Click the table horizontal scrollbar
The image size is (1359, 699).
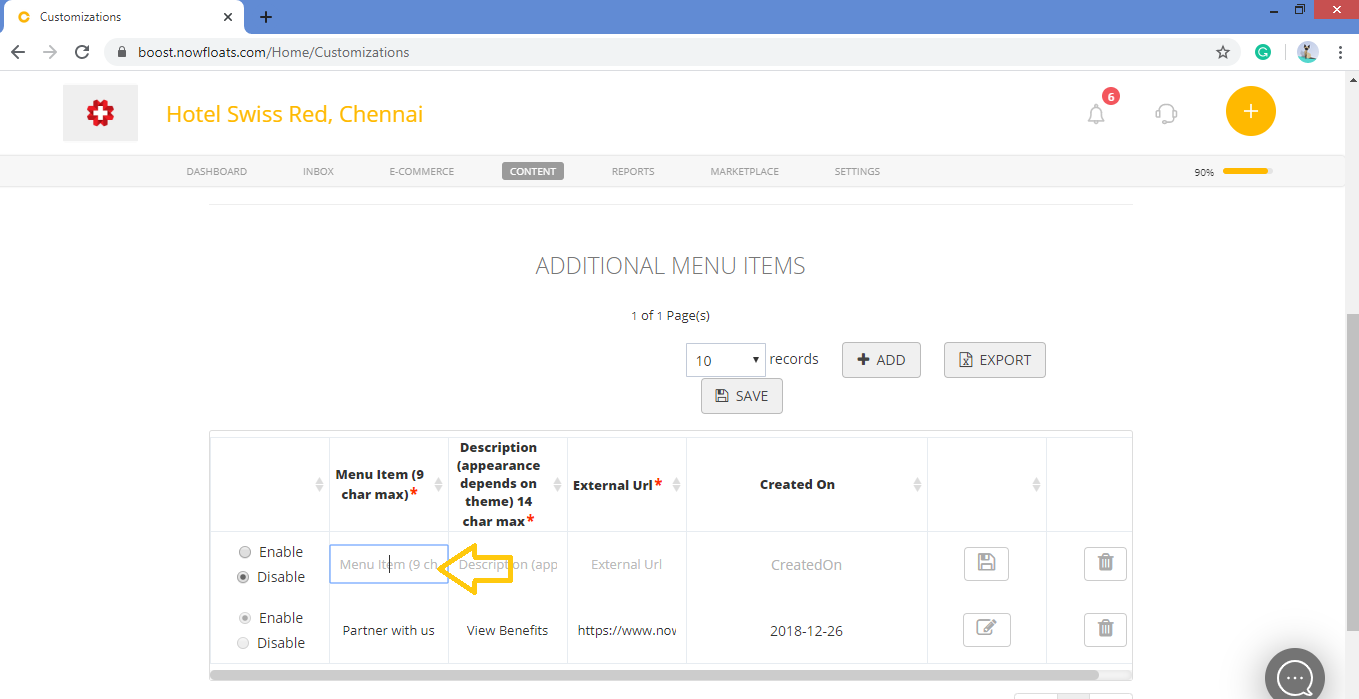click(654, 675)
